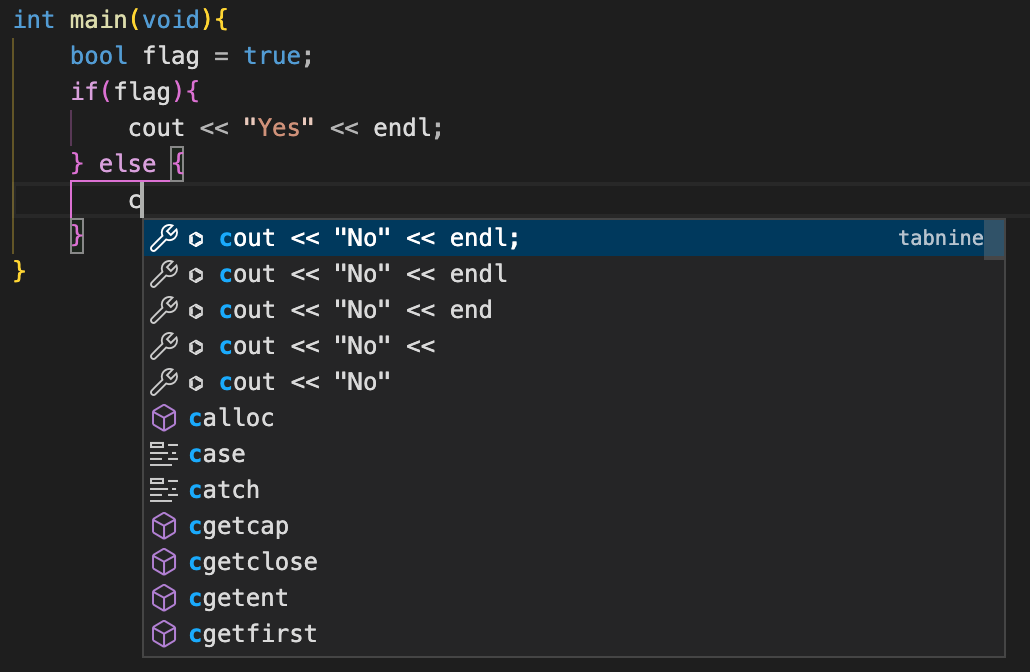The height and width of the screenshot is (672, 1030).
Task: Insert calloc from the completion list
Action: [573, 418]
